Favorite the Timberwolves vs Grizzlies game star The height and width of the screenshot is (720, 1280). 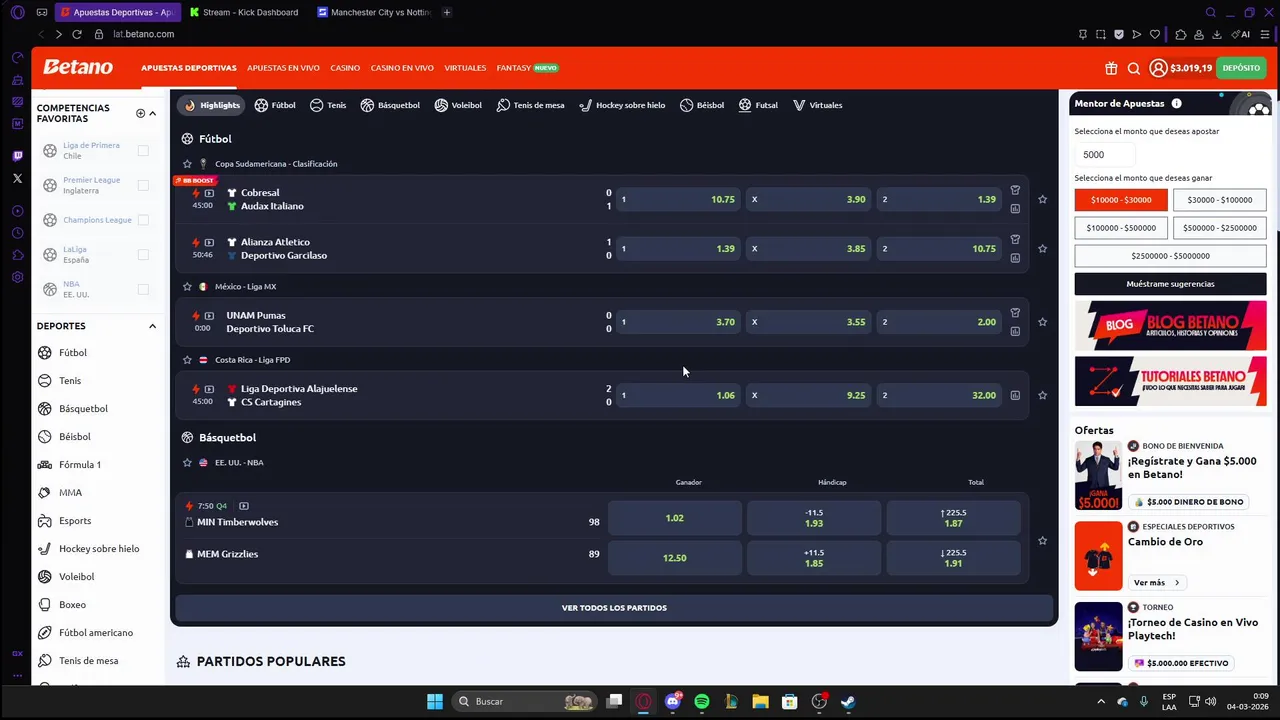1042,540
